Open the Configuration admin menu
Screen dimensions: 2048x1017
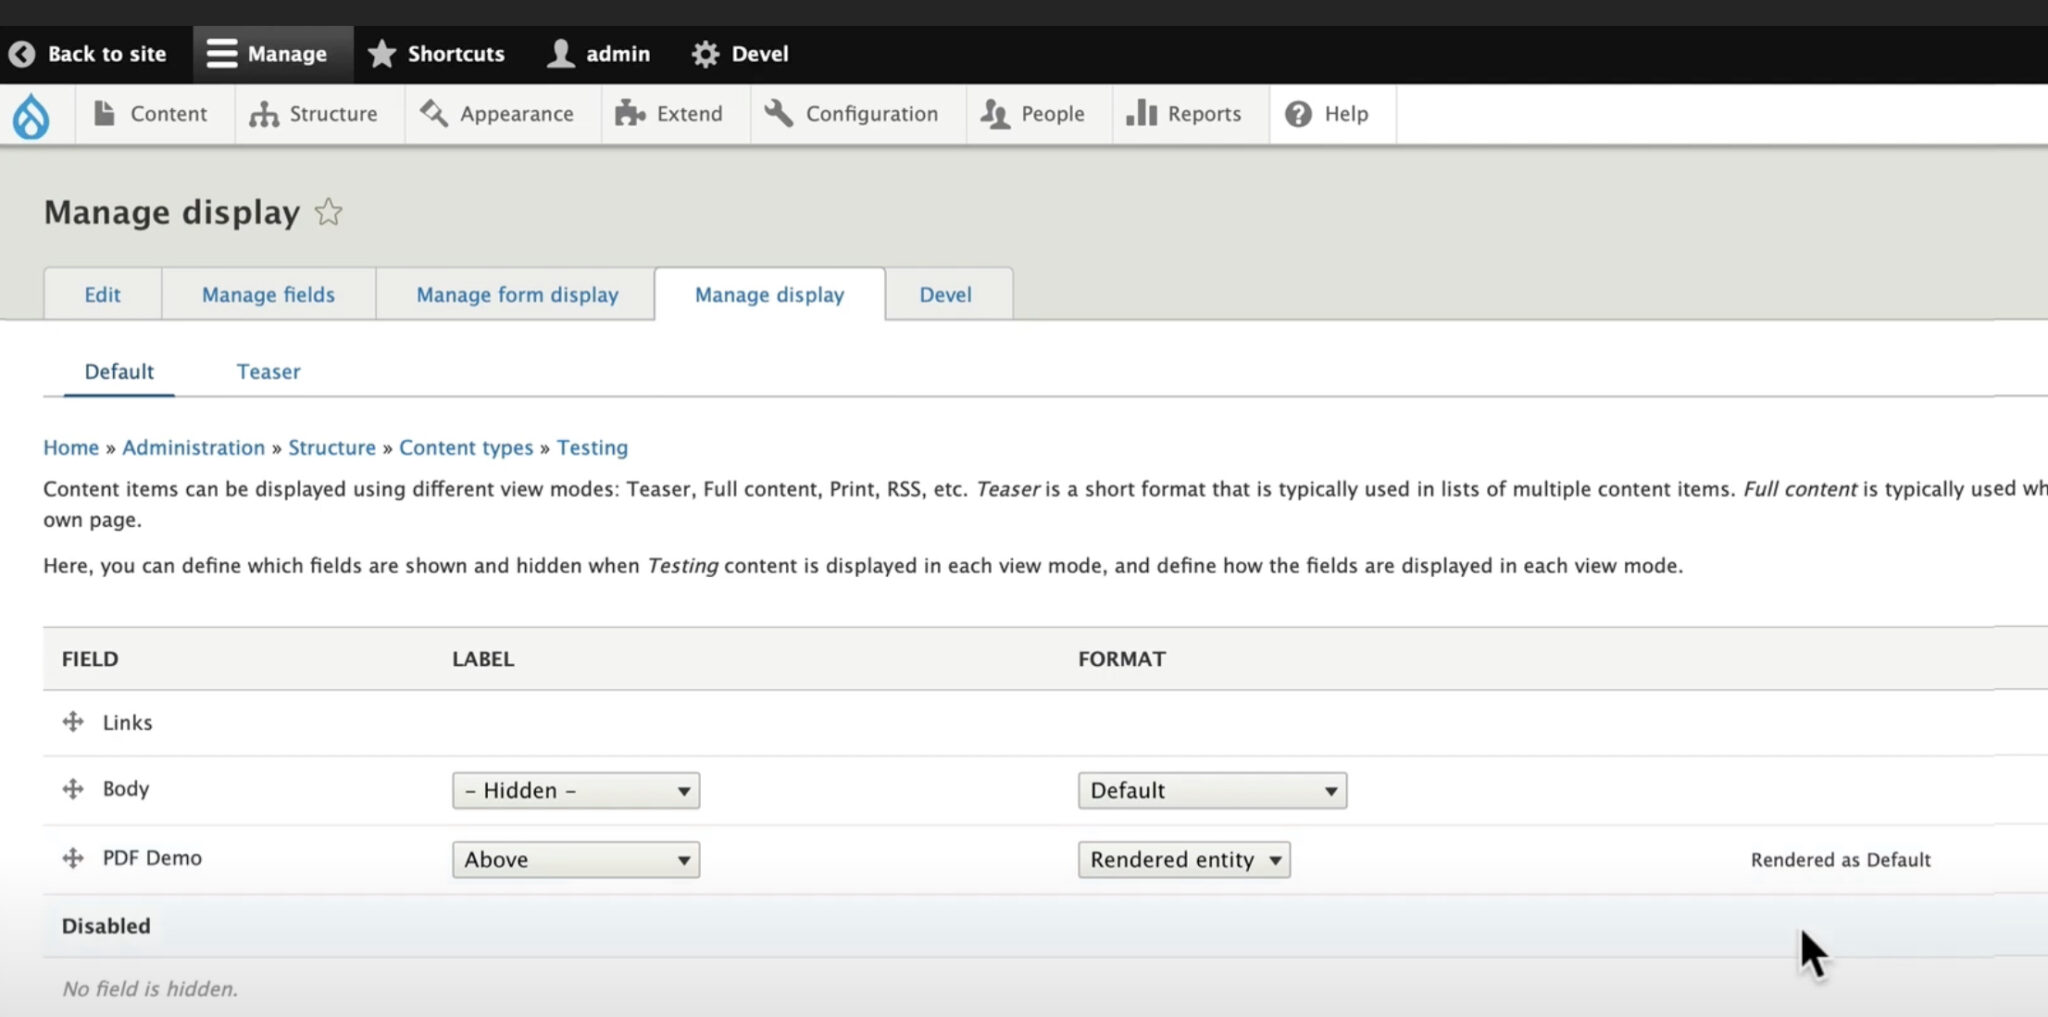[x=858, y=114]
